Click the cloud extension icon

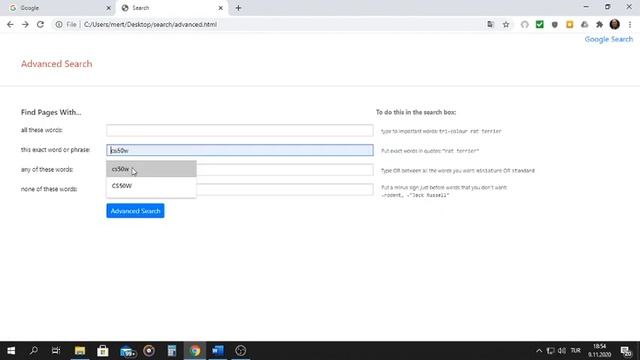(584, 24)
